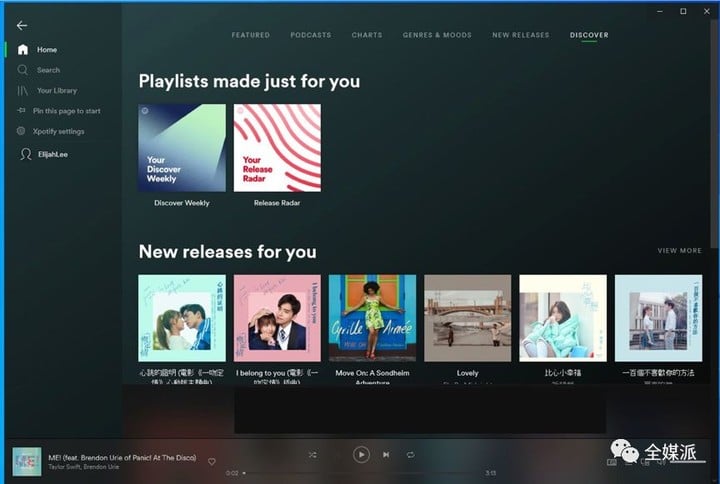Screen dimensions: 720x484
Task: Skip to the next track
Action: point(386,455)
